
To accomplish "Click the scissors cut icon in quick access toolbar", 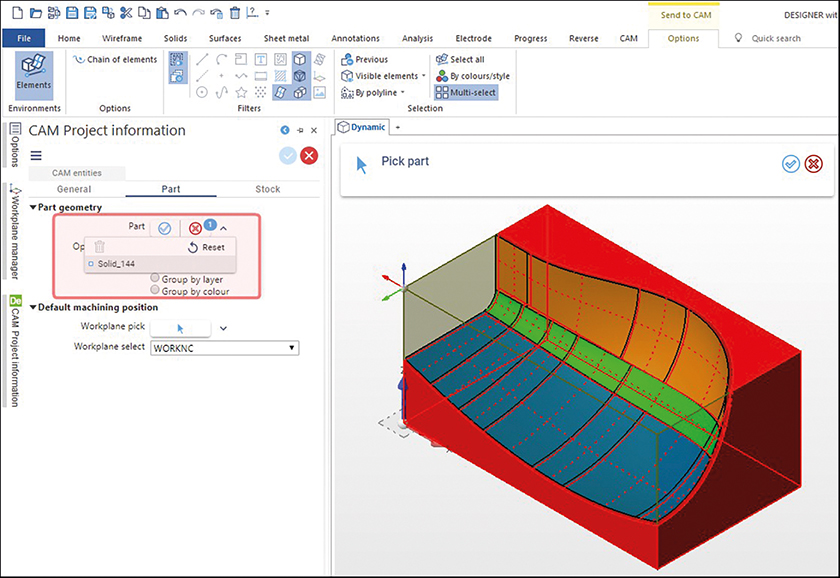I will [125, 13].
